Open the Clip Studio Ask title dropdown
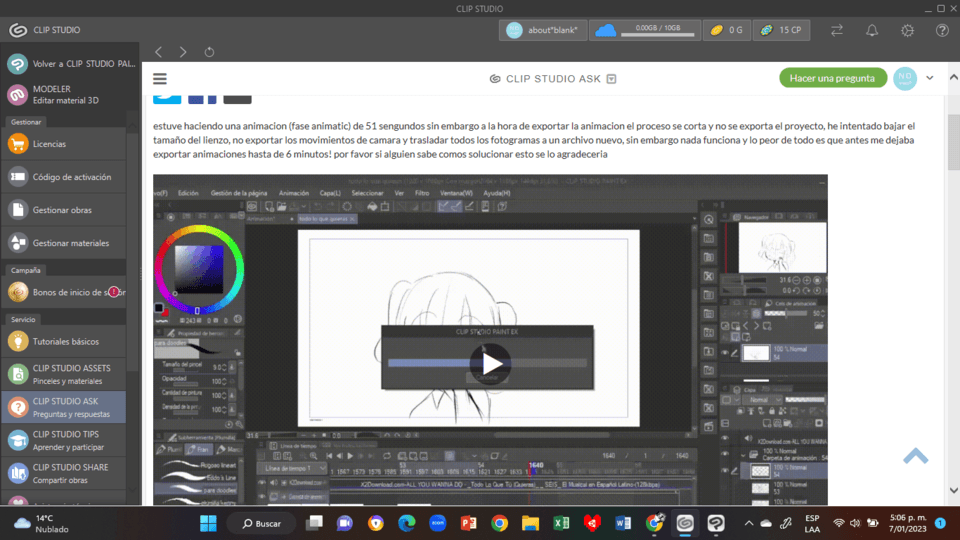Image resolution: width=960 pixels, height=540 pixels. 611,79
